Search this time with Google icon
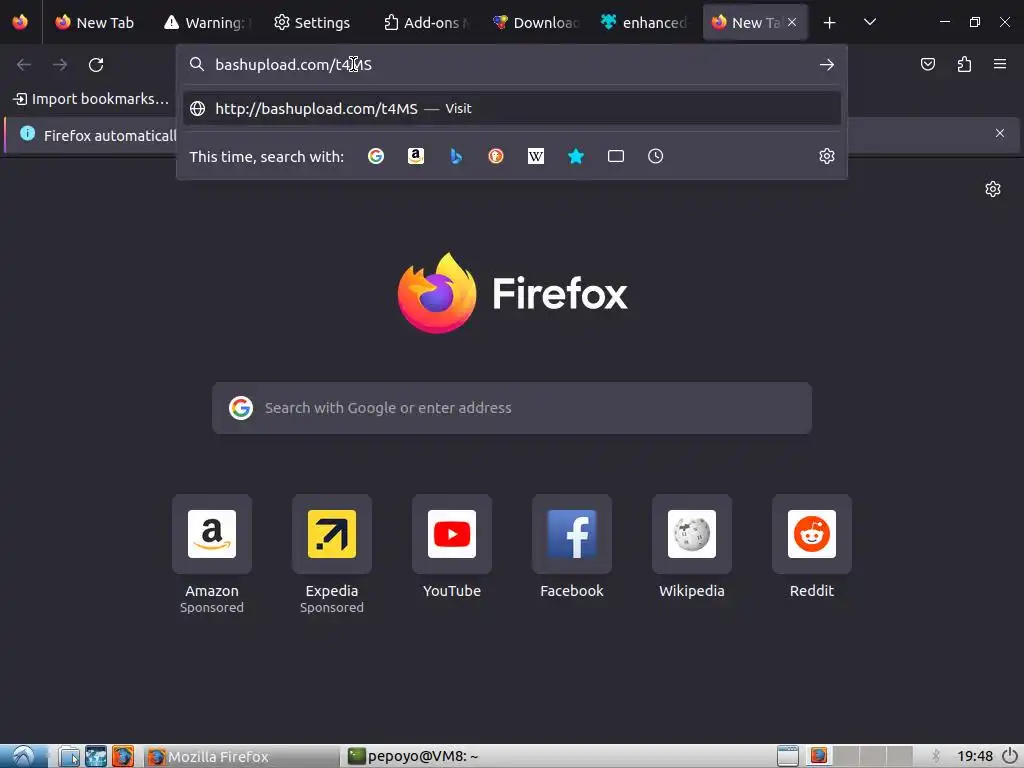Viewport: 1024px width, 768px height. click(376, 156)
